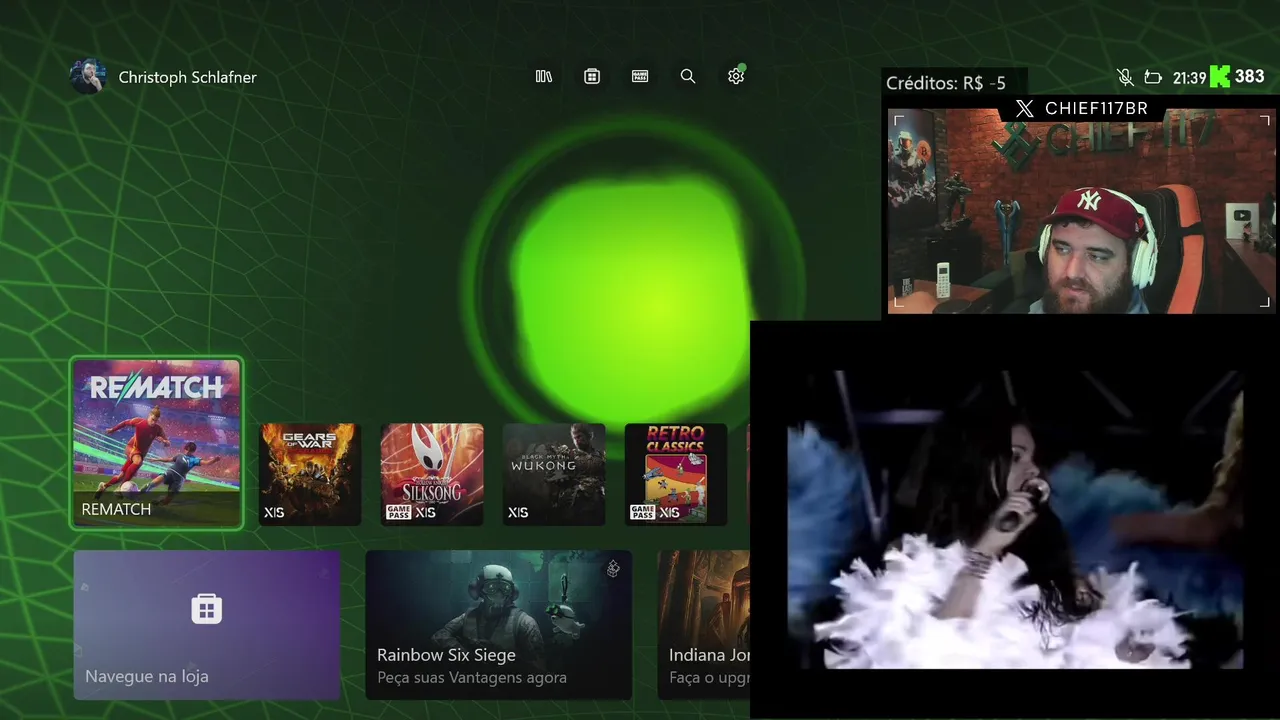Screen dimensions: 1280x720
Task: Click the Créditos: R$ -5 label
Action: coord(946,83)
